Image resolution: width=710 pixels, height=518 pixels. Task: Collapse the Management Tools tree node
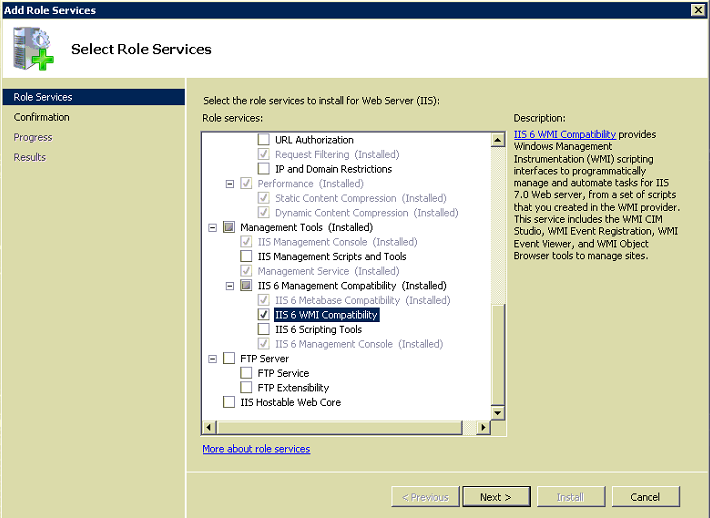(x=212, y=227)
